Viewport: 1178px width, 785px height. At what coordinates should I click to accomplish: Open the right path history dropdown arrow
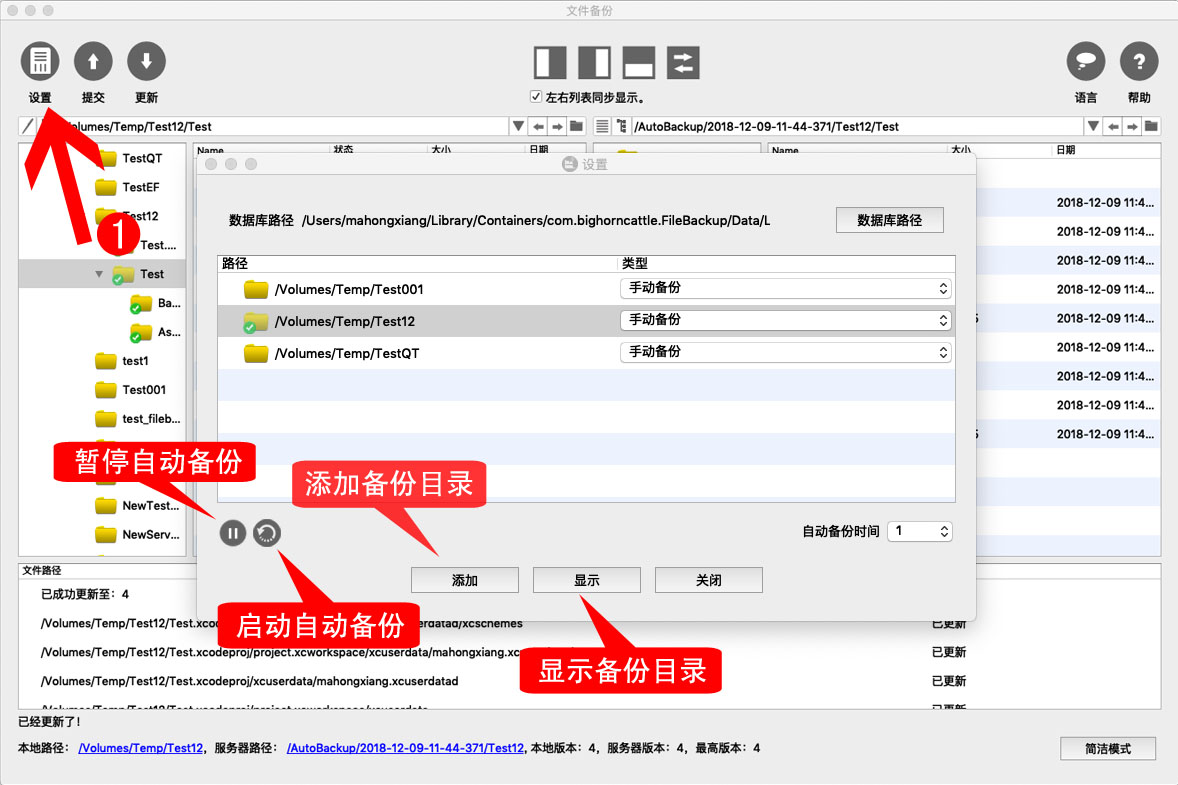(1093, 126)
